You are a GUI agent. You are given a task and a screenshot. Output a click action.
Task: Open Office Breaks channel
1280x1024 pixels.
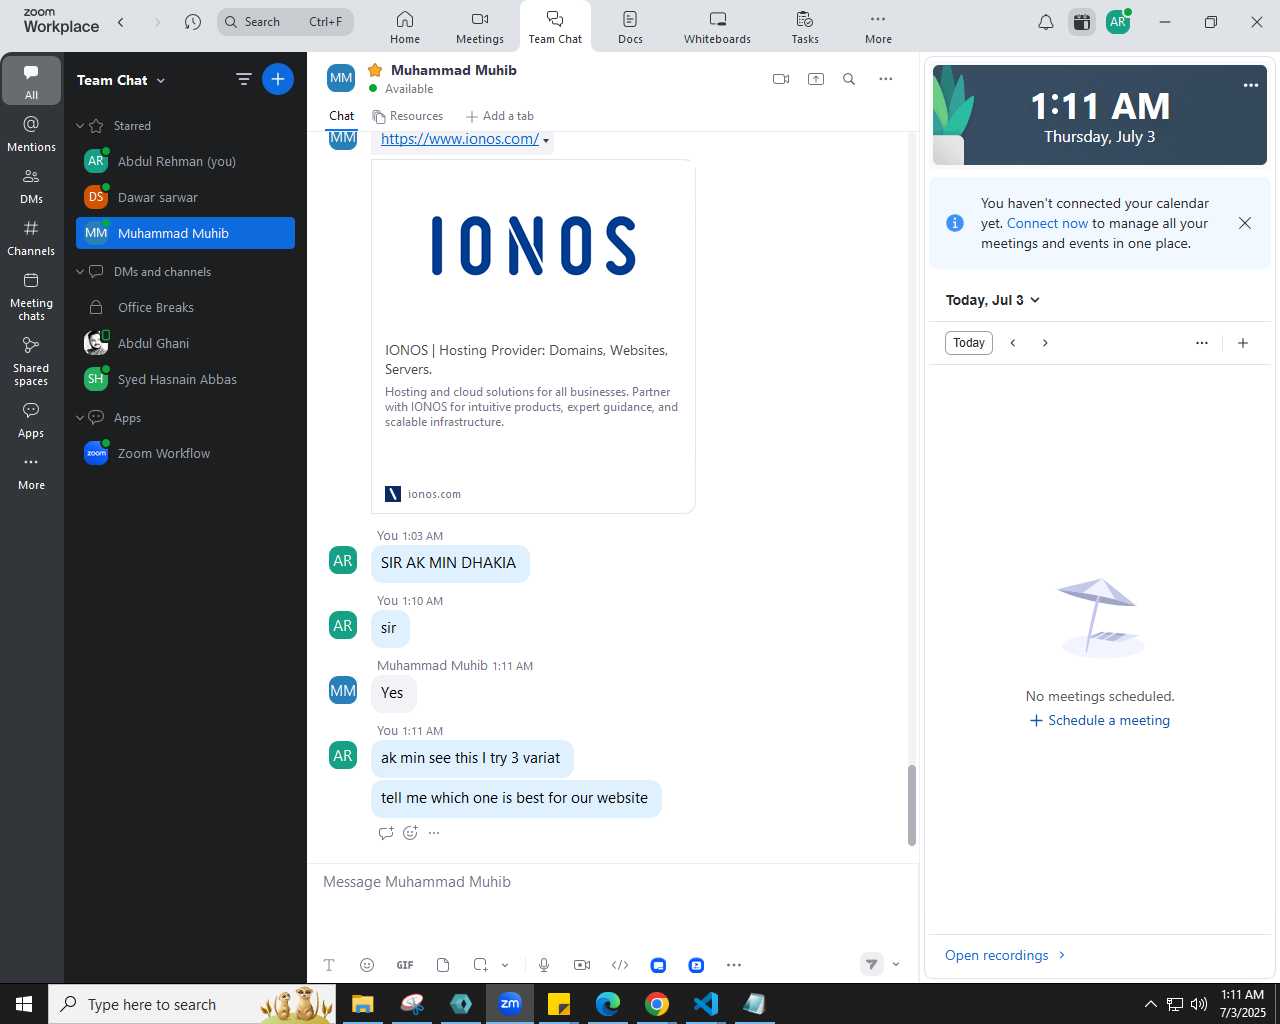[x=185, y=307]
